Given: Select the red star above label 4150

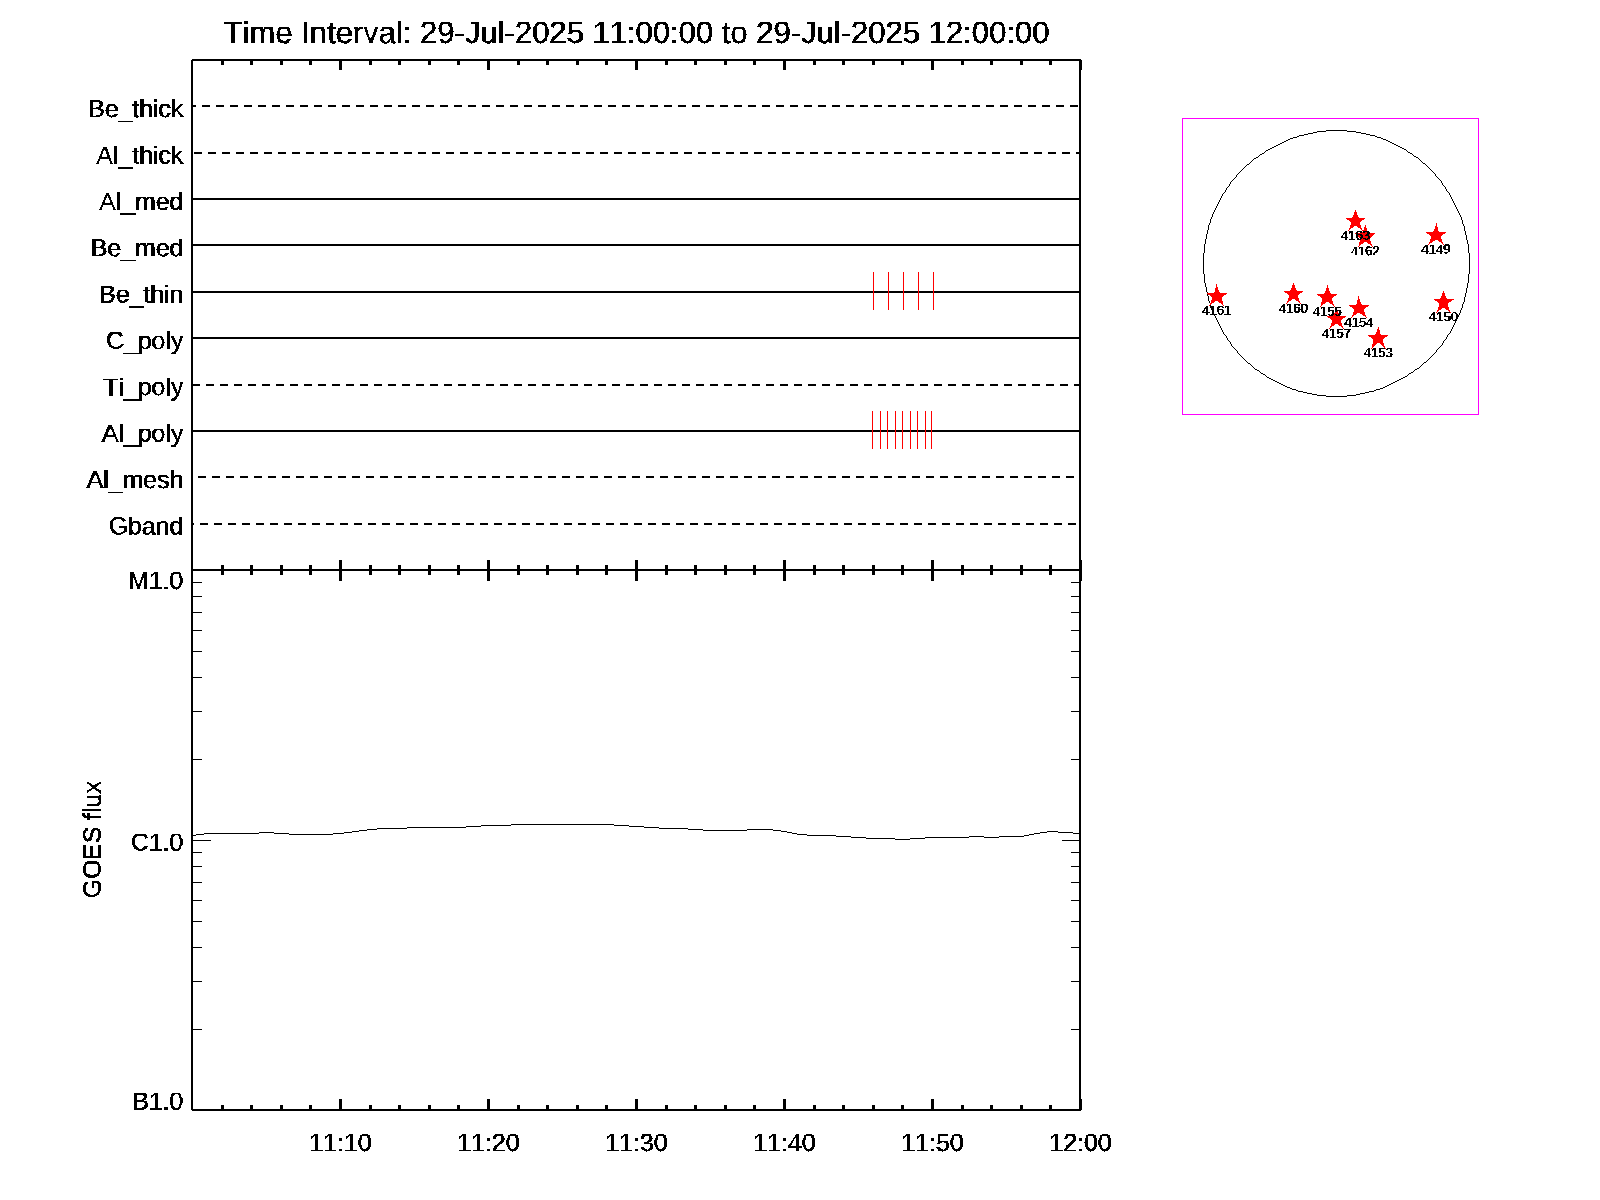Looking at the screenshot, I should coord(1443,302).
